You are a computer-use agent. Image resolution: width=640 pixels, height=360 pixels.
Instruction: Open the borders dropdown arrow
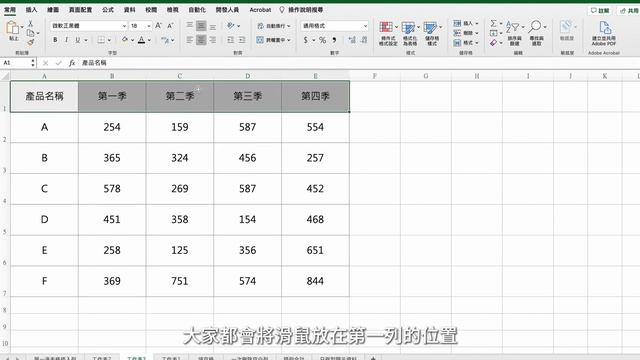109,40
